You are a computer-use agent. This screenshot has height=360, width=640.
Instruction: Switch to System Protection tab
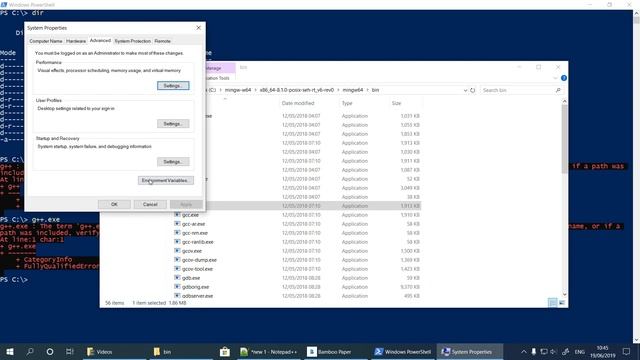point(133,41)
